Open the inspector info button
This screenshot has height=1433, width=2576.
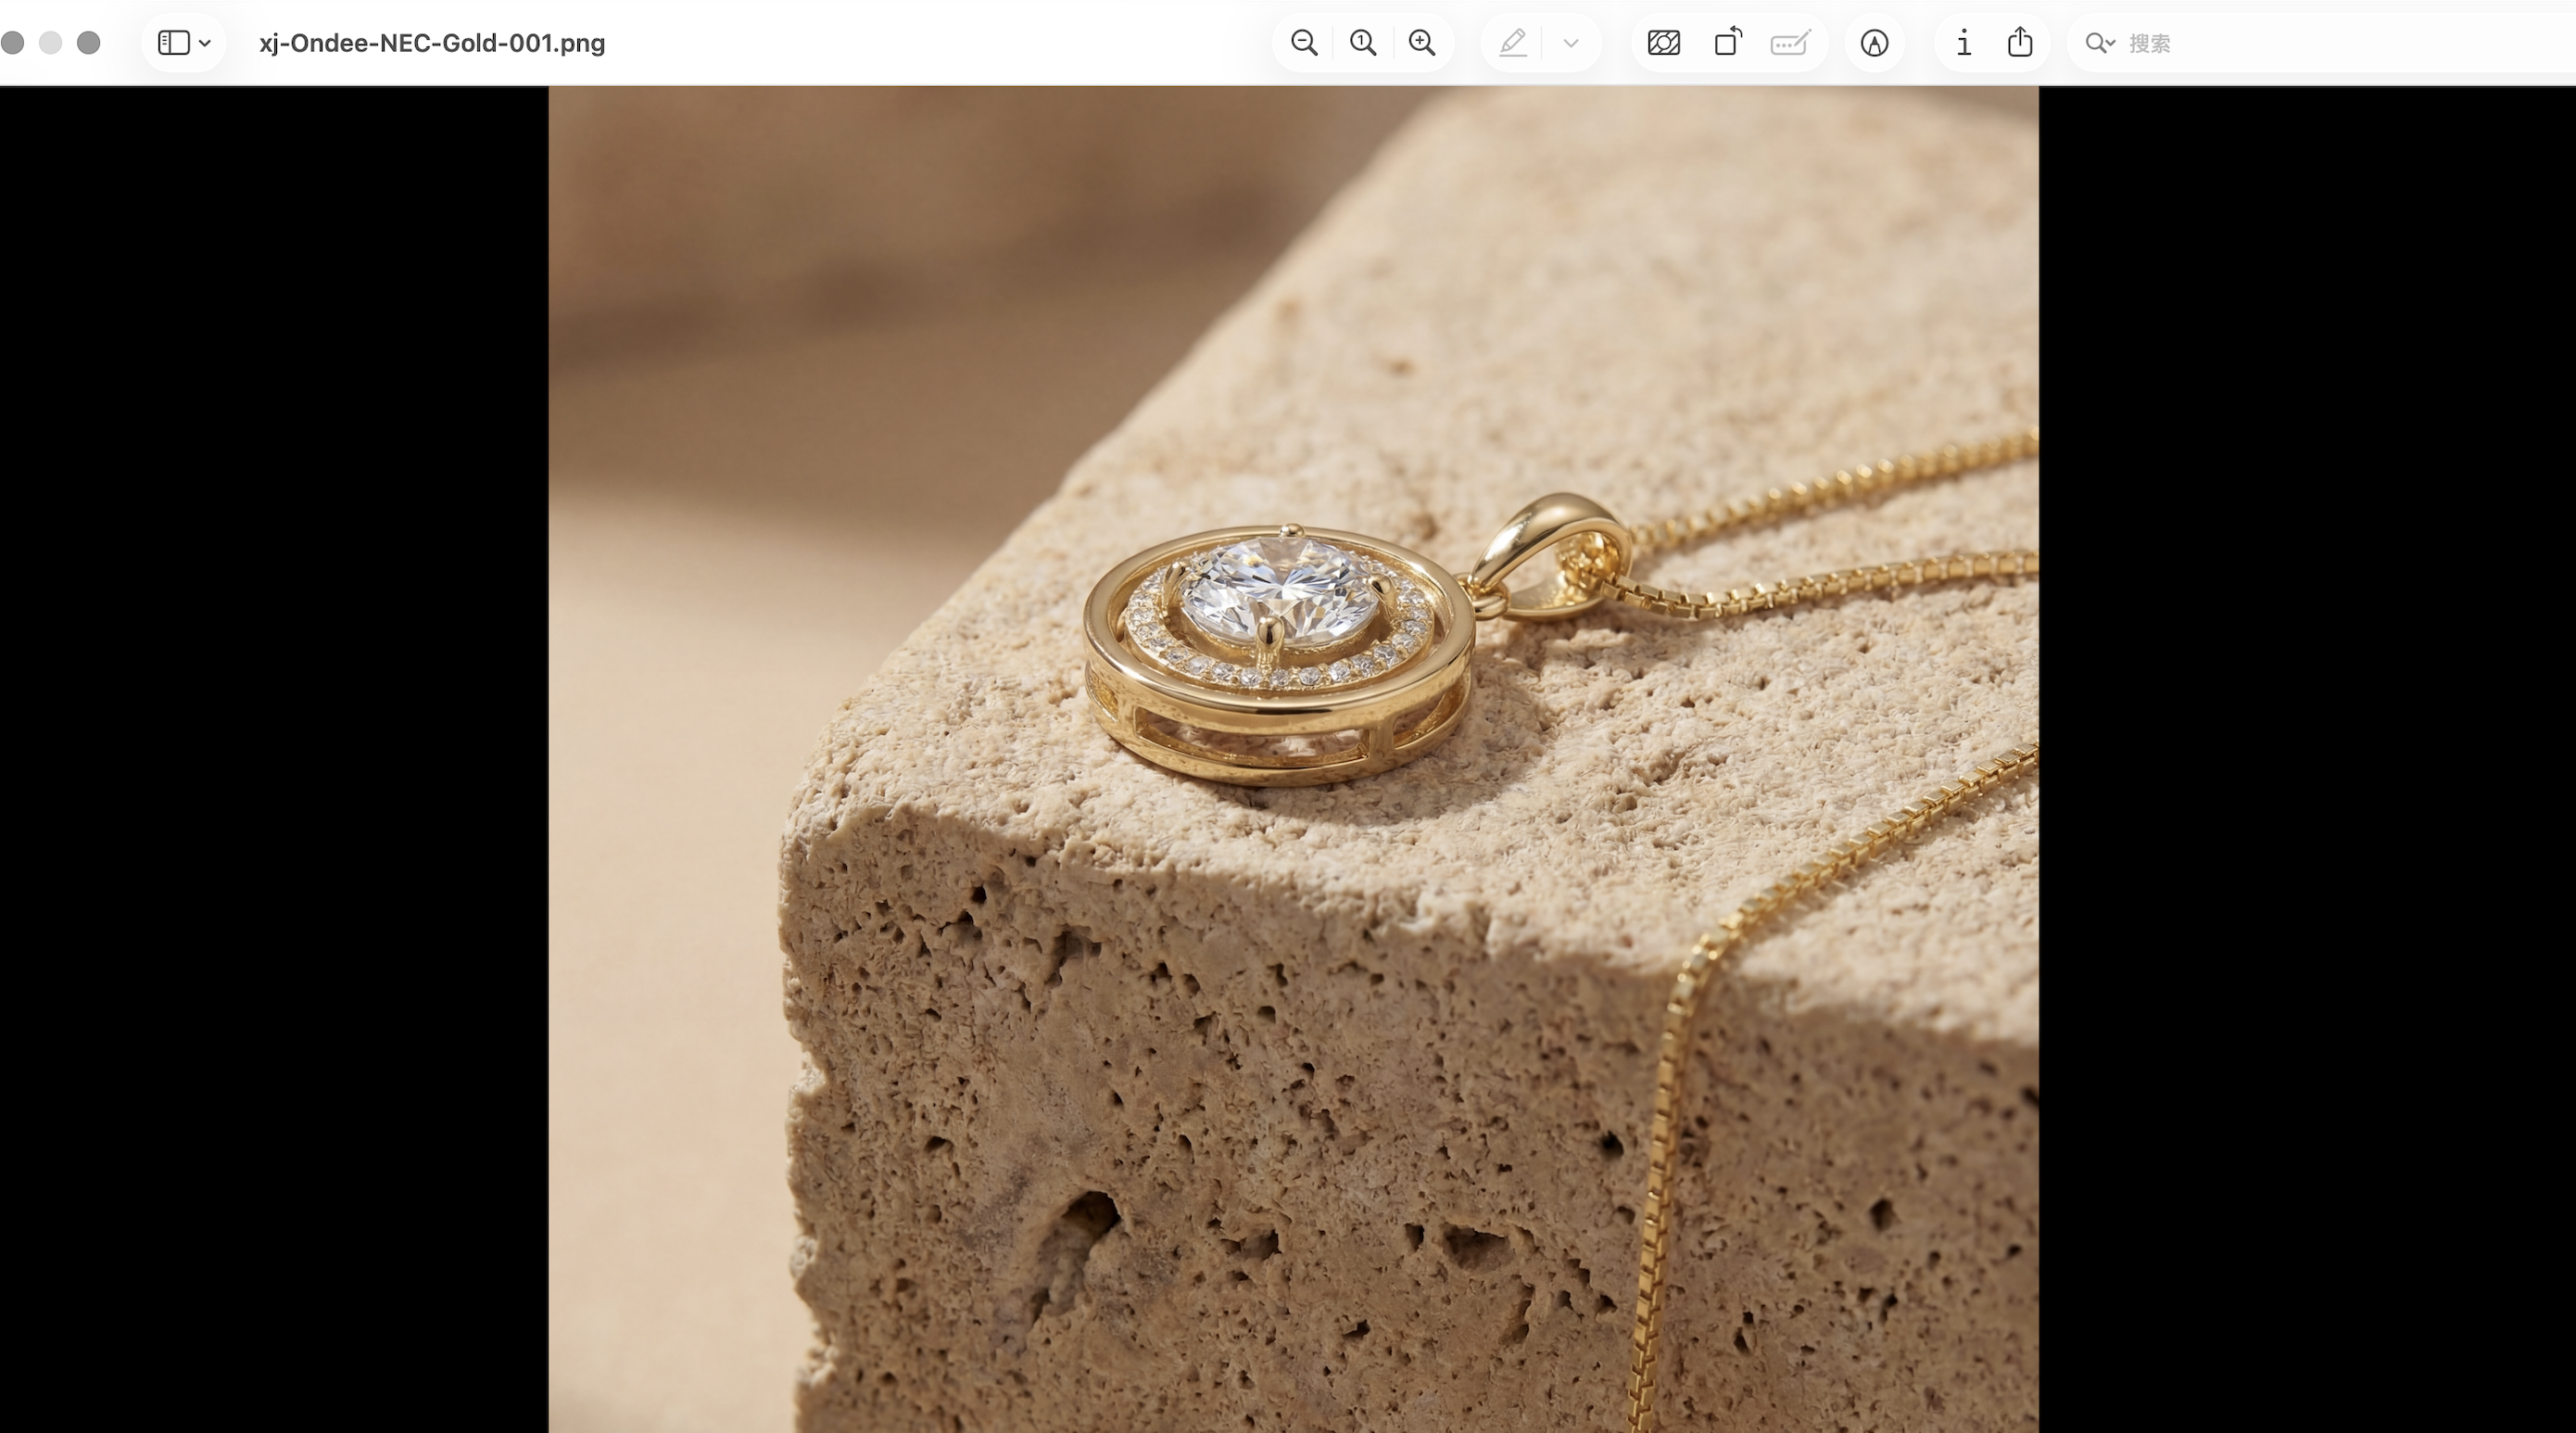tap(1964, 43)
